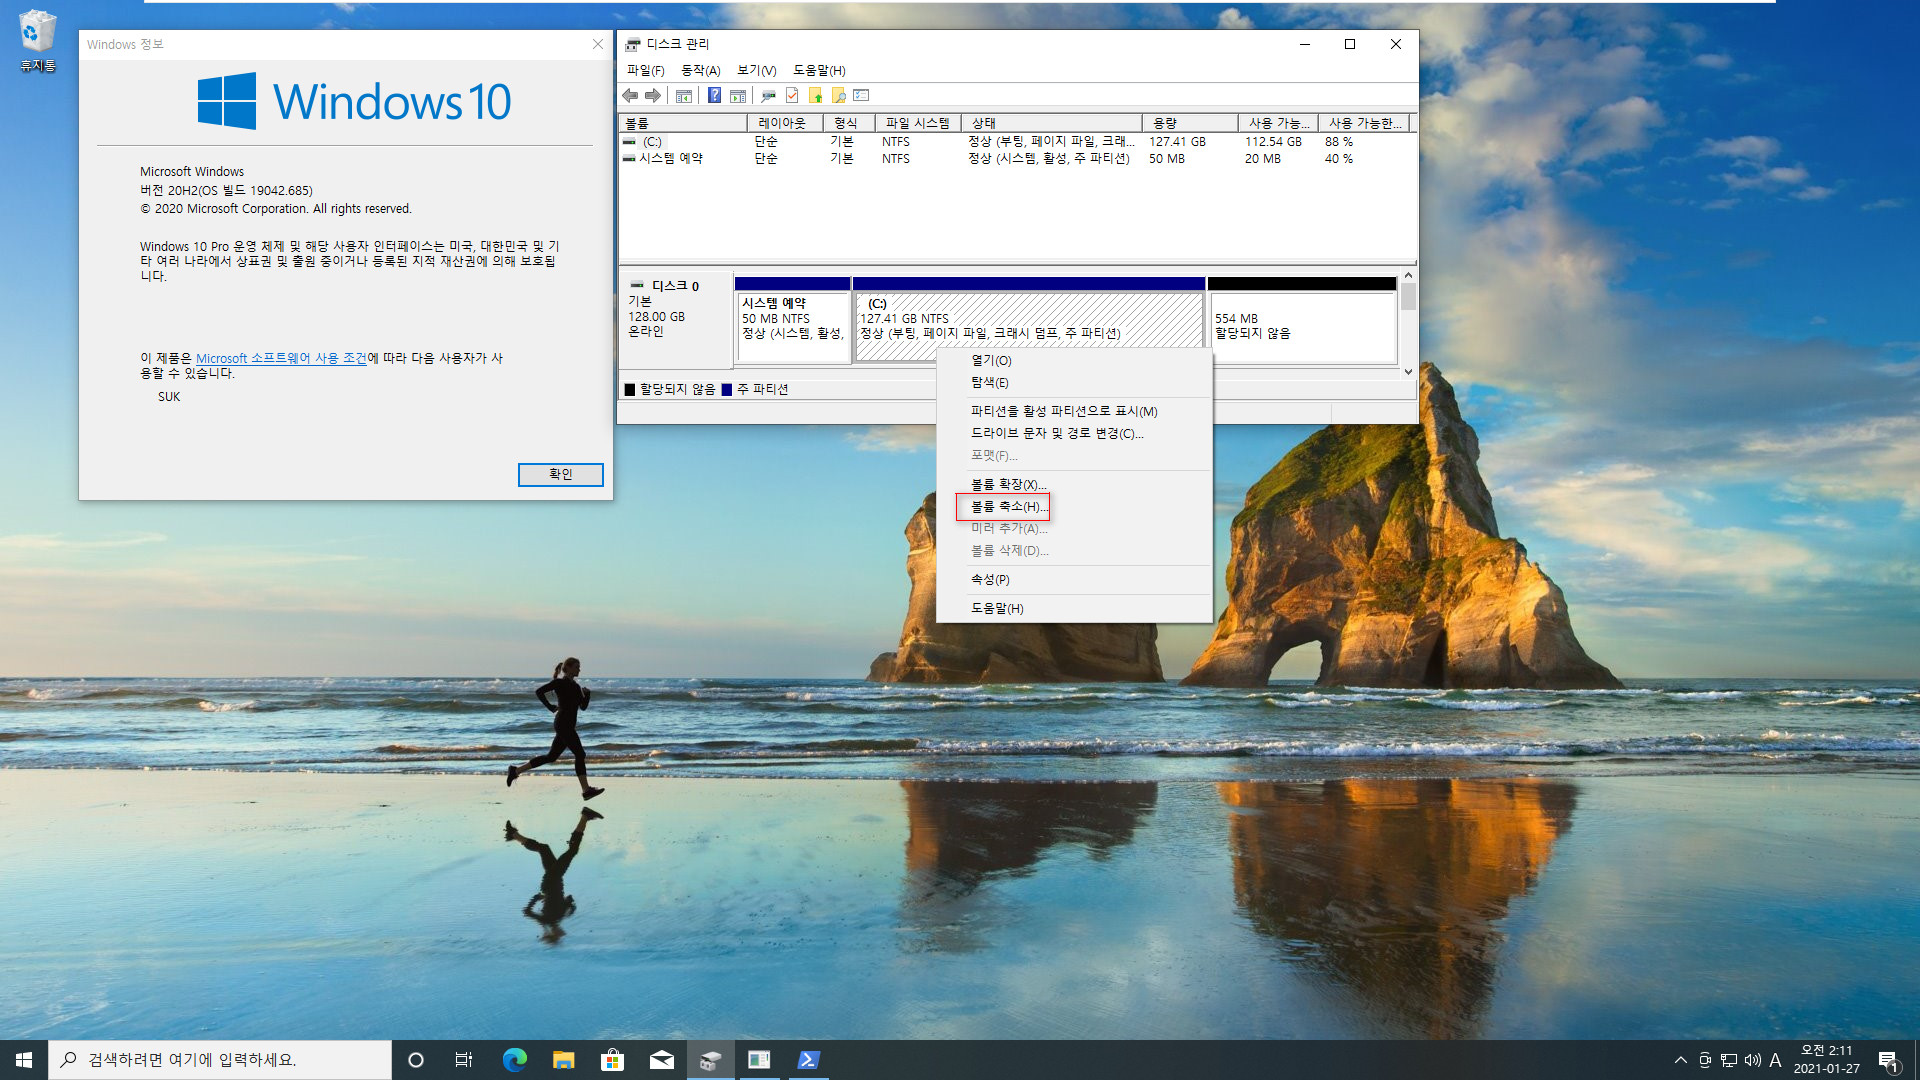This screenshot has width=1920, height=1080.
Task: Open the 보기(V) menu
Action: 756,70
